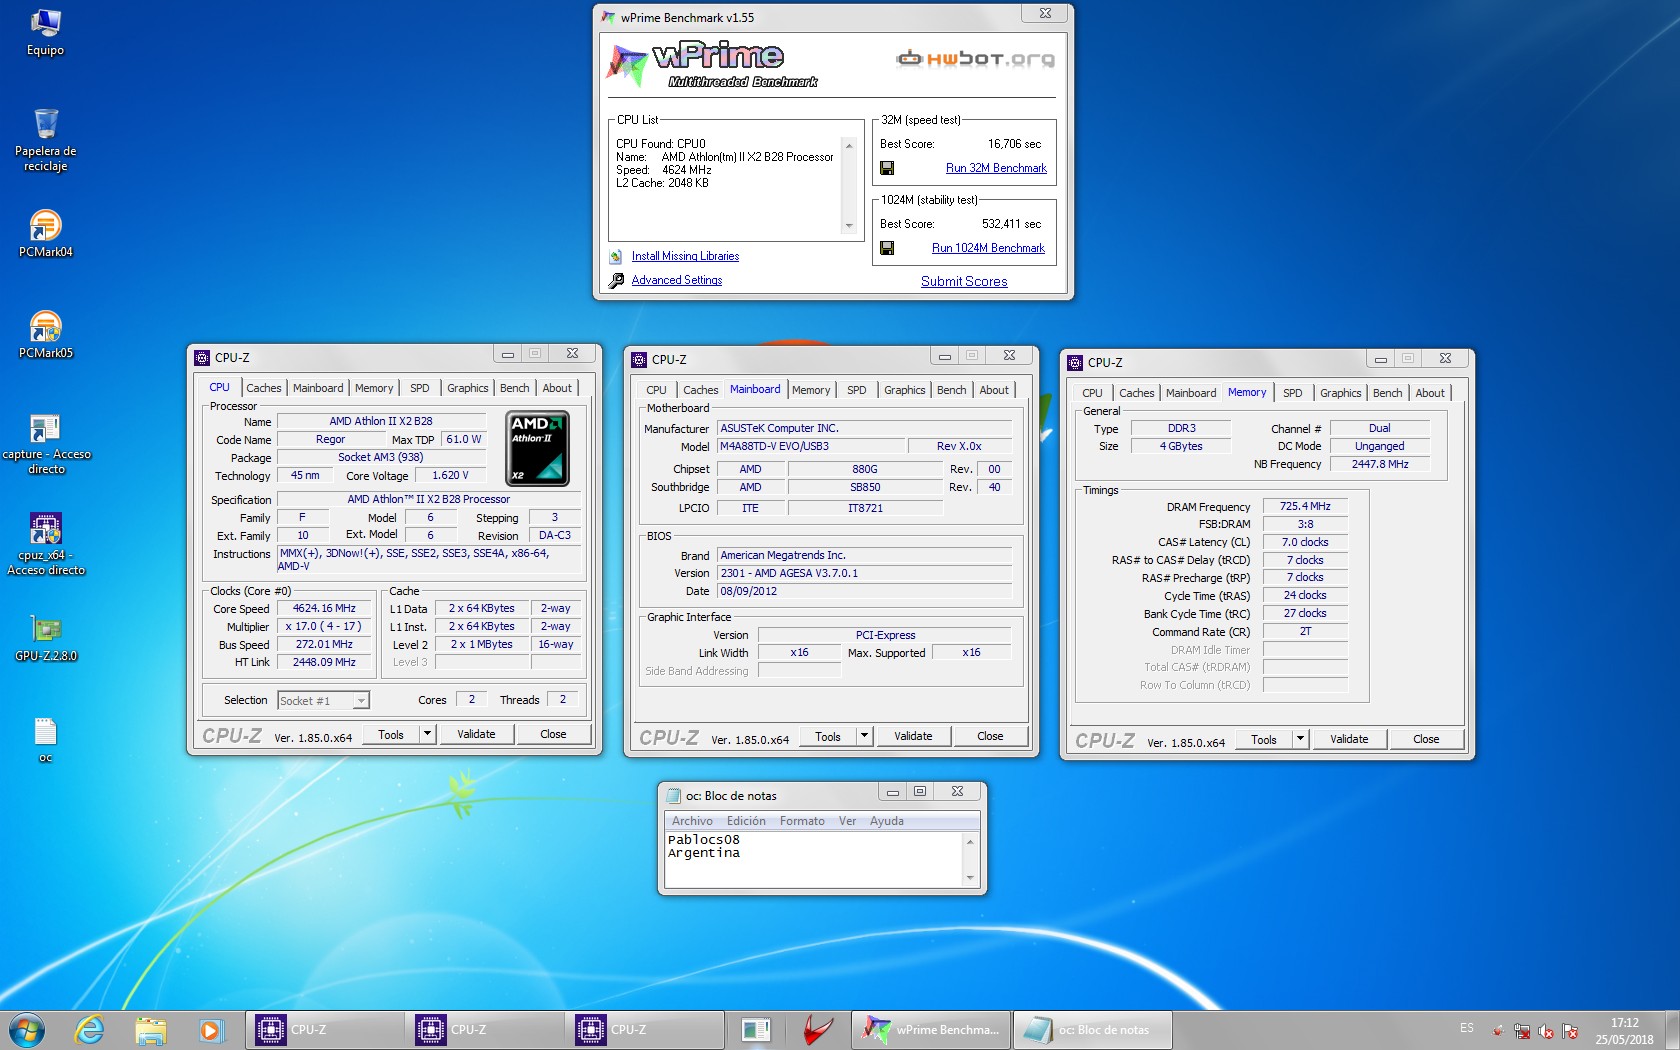The width and height of the screenshot is (1680, 1050).
Task: Click Install Missing Libraries link
Action: (x=685, y=256)
